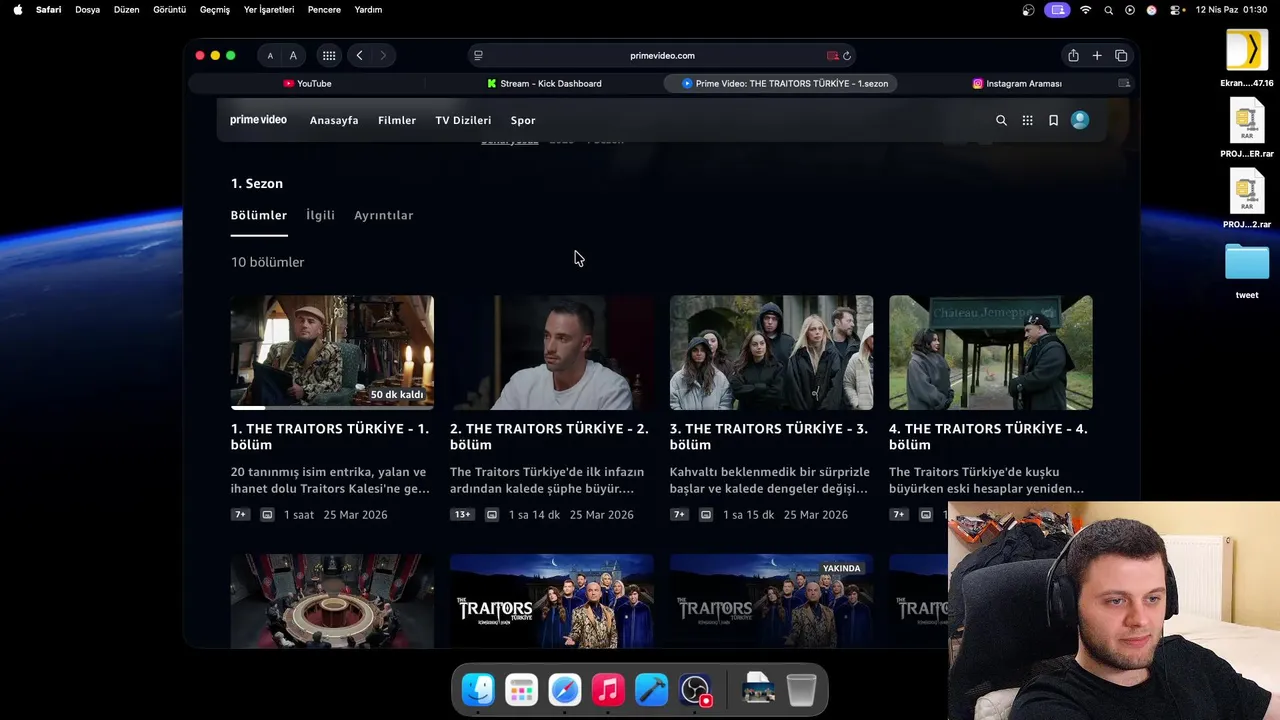
Task: Switch to the Instagram Araması tab
Action: click(x=1017, y=84)
